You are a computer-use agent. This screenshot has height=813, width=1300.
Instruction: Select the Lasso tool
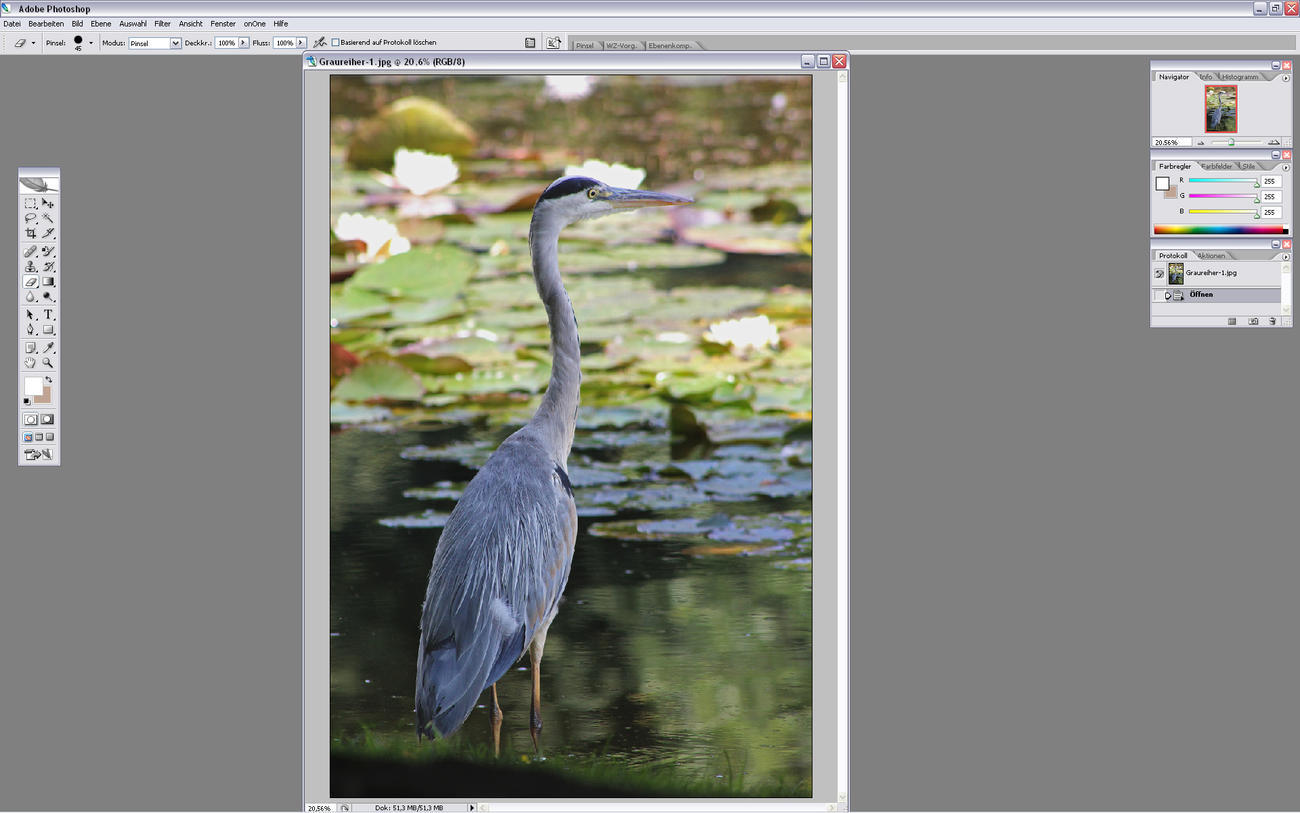[x=31, y=217]
